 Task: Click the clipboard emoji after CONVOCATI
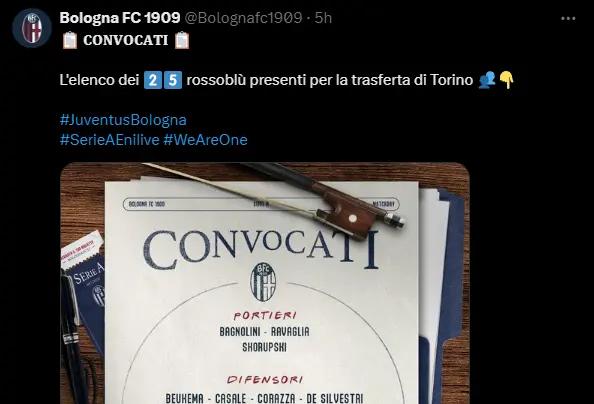click(x=182, y=40)
